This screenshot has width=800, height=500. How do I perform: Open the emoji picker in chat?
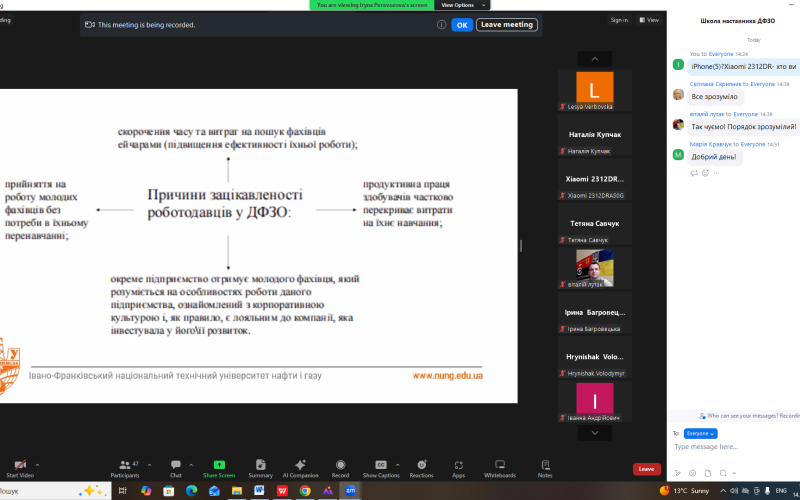click(692, 473)
